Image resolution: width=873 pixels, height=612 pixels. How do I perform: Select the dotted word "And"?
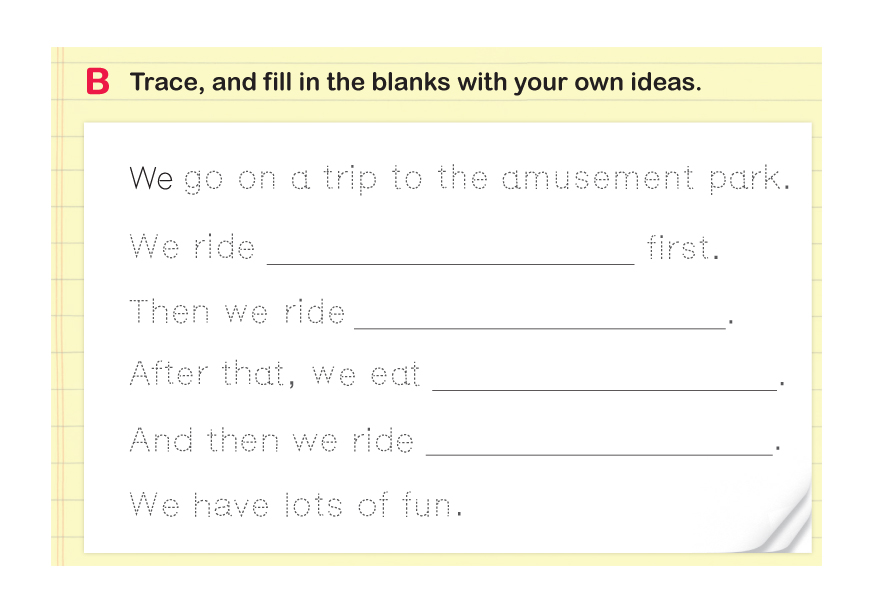point(162,440)
